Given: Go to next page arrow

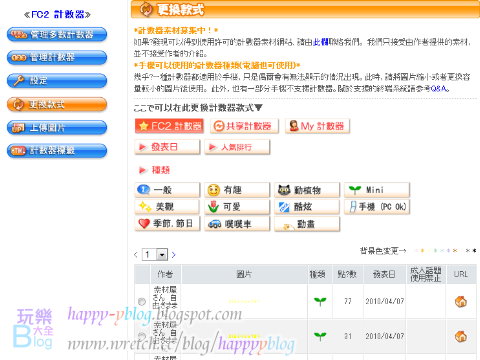Looking at the screenshot, I should point(173,255).
